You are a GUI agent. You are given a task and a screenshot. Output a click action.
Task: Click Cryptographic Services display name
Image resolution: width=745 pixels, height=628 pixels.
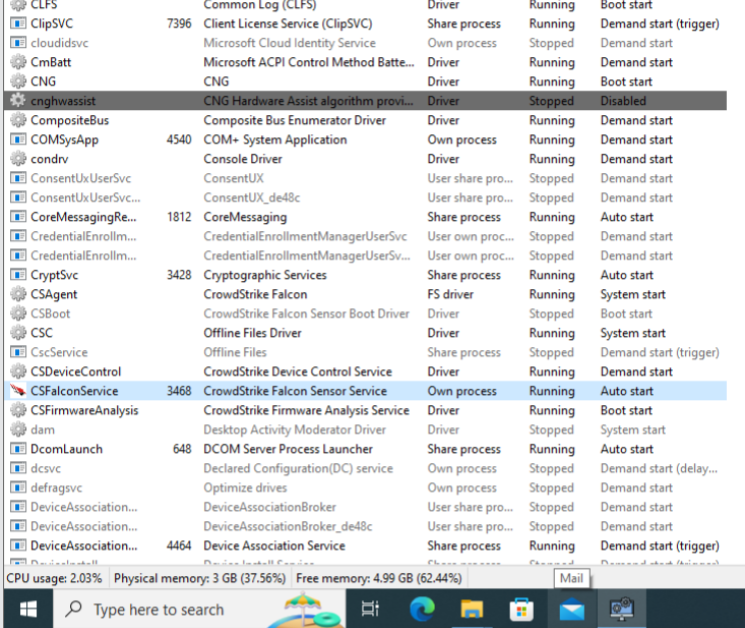coord(265,275)
